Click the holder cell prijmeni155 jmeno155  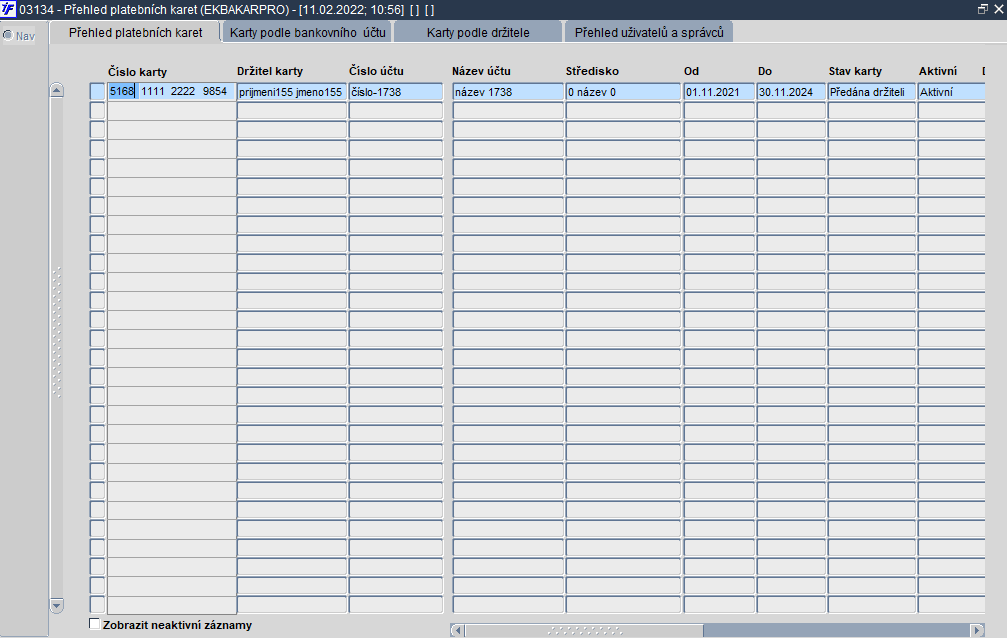click(292, 92)
